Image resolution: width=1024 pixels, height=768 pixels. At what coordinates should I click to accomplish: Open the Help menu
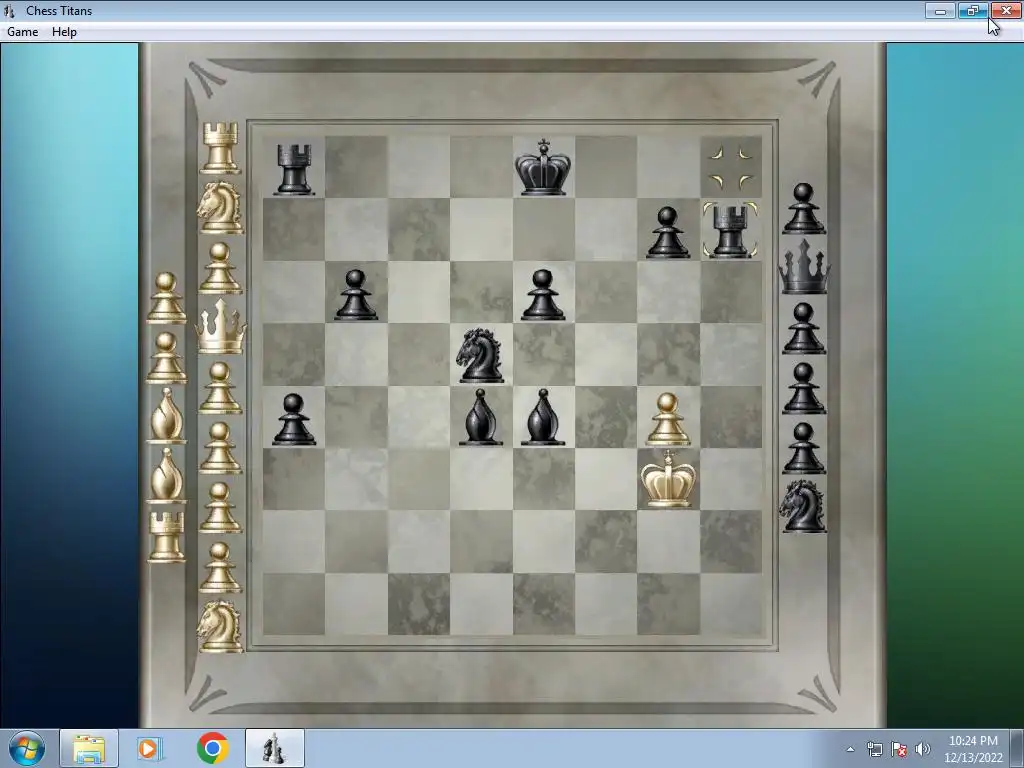[x=64, y=31]
